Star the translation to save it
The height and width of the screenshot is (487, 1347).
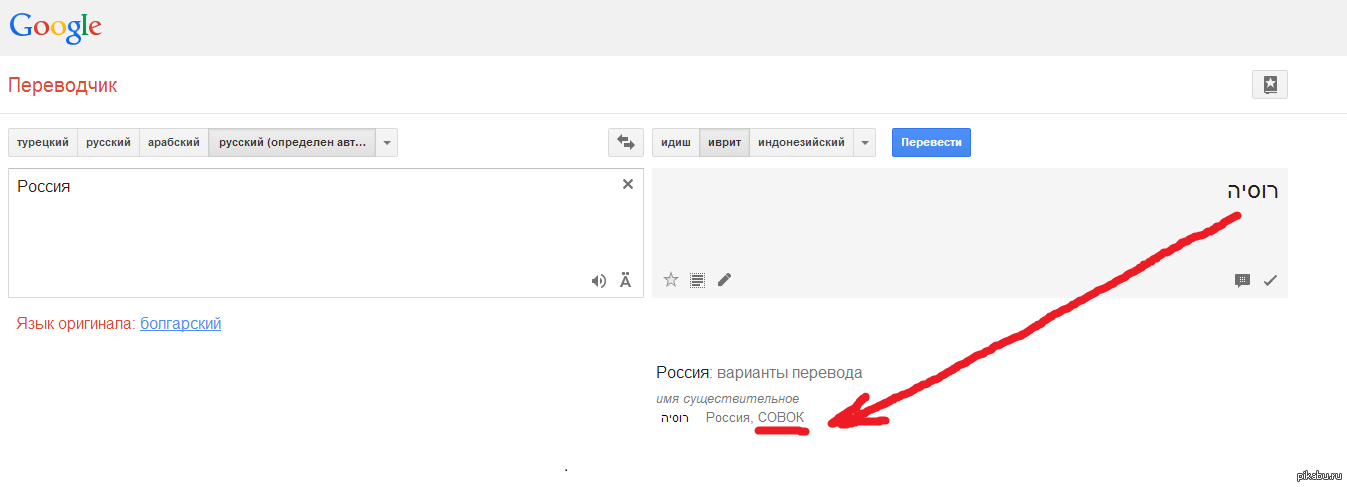(671, 280)
